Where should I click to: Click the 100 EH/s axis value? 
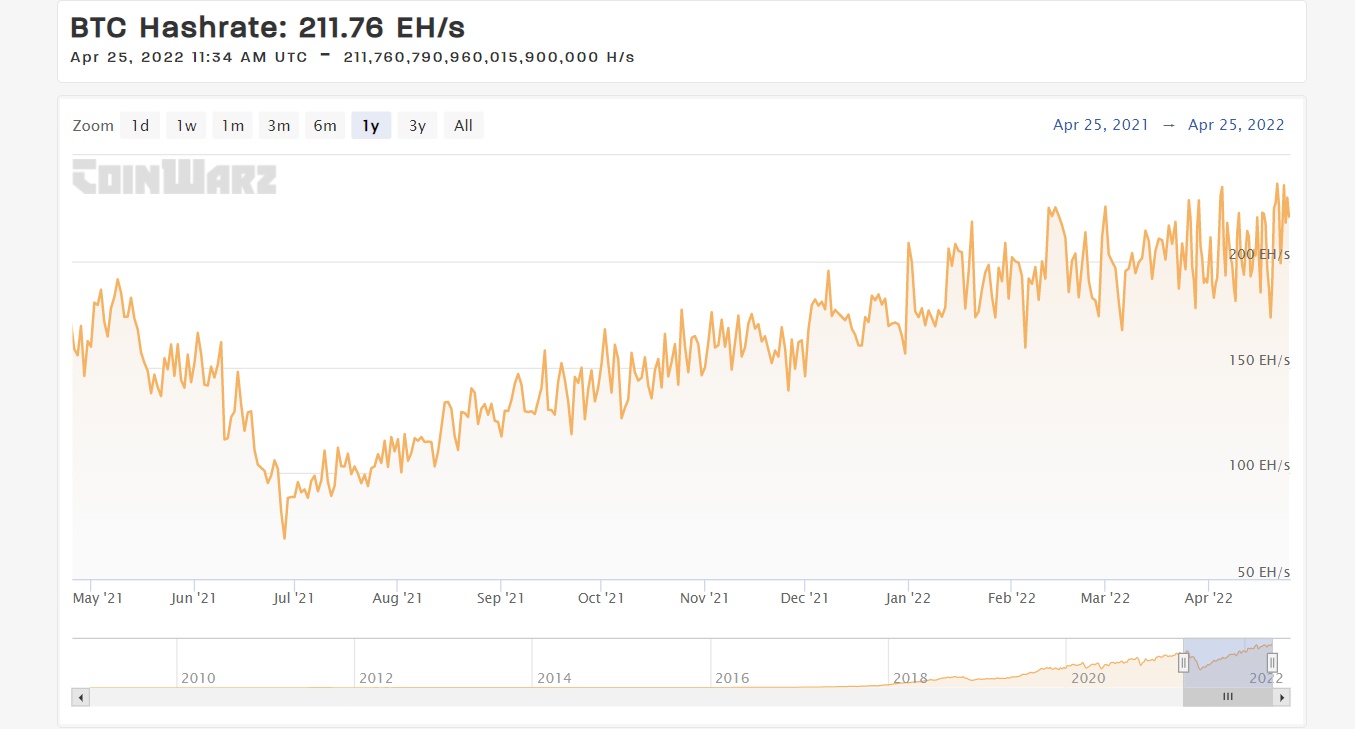pos(1259,466)
